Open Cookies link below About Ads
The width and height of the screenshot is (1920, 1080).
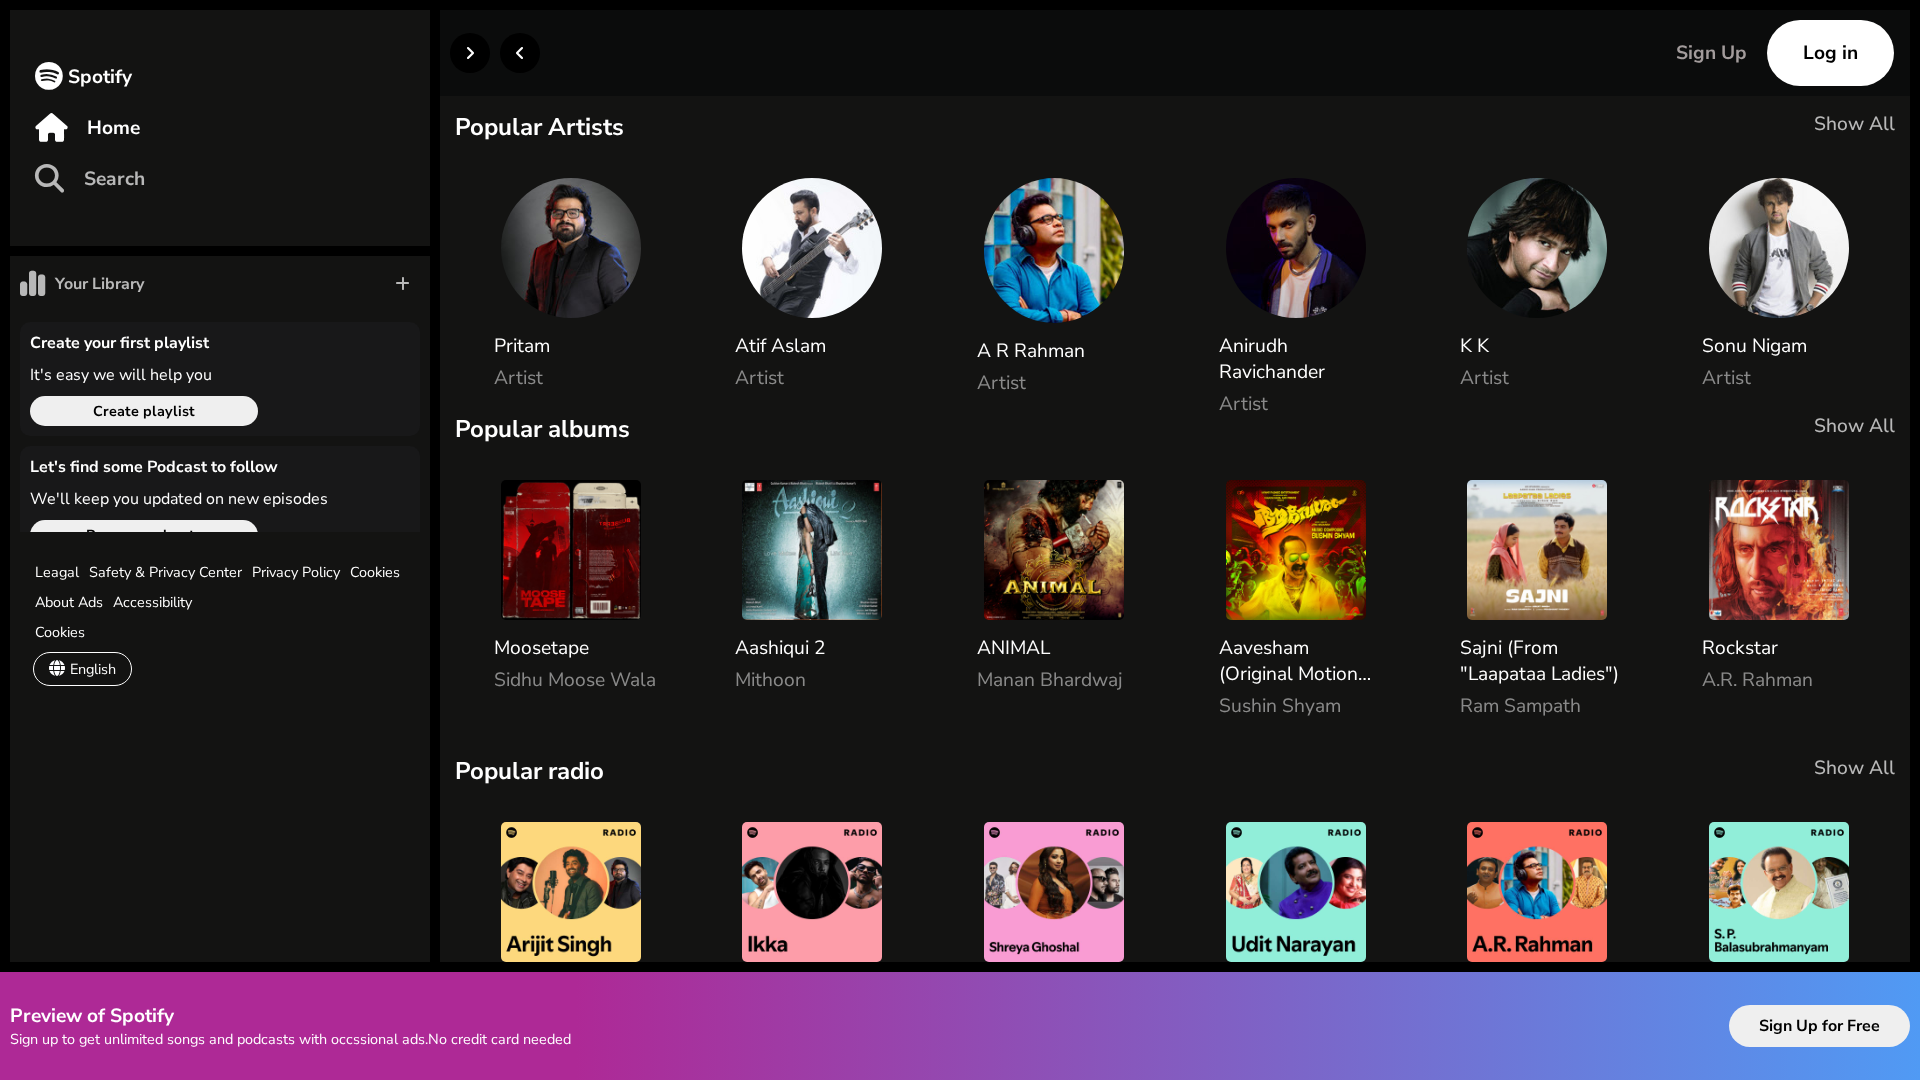click(60, 632)
